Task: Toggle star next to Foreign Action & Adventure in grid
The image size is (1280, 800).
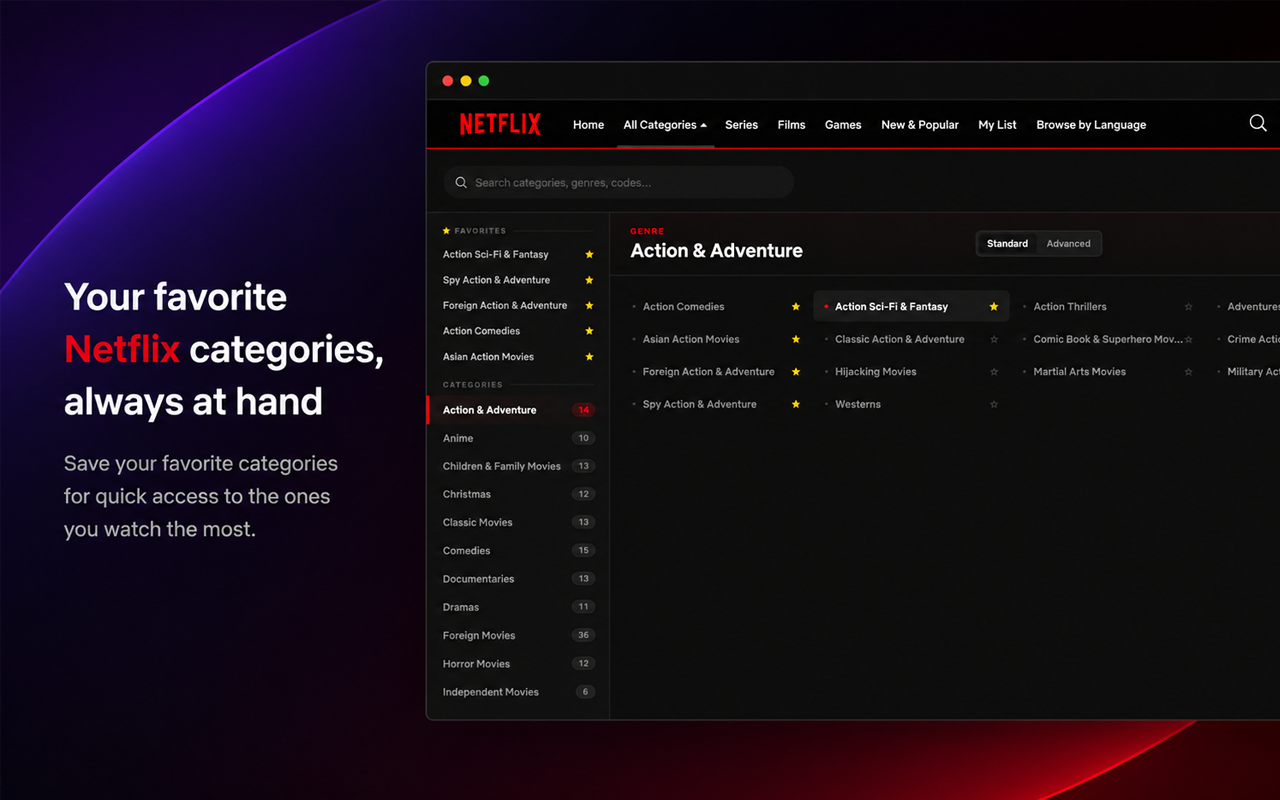Action: 796,372
